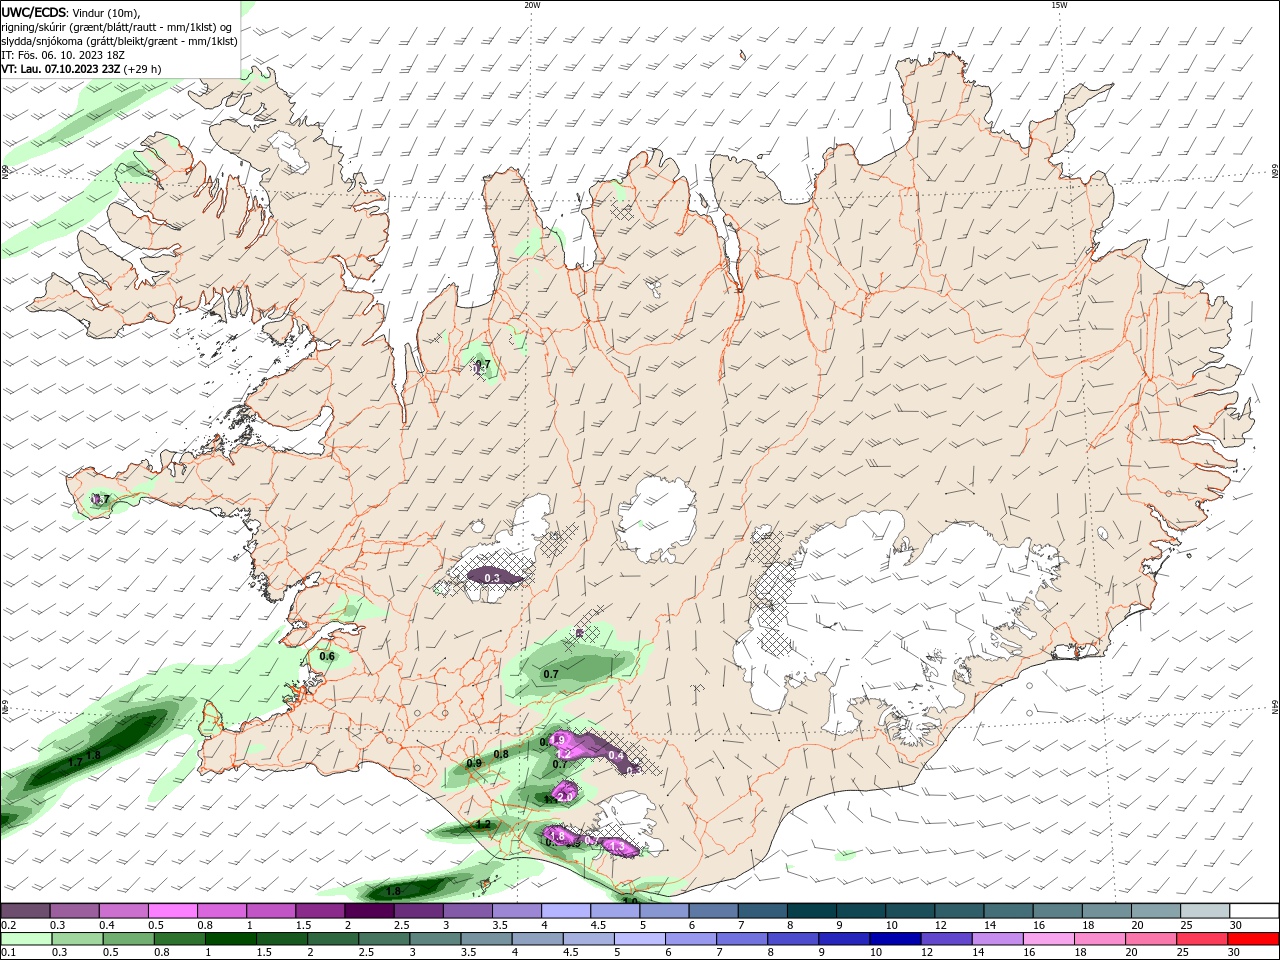Click the bright pink swatch between 0.5 and 0.8
Viewport: 1280px width, 960px height.
(172, 910)
